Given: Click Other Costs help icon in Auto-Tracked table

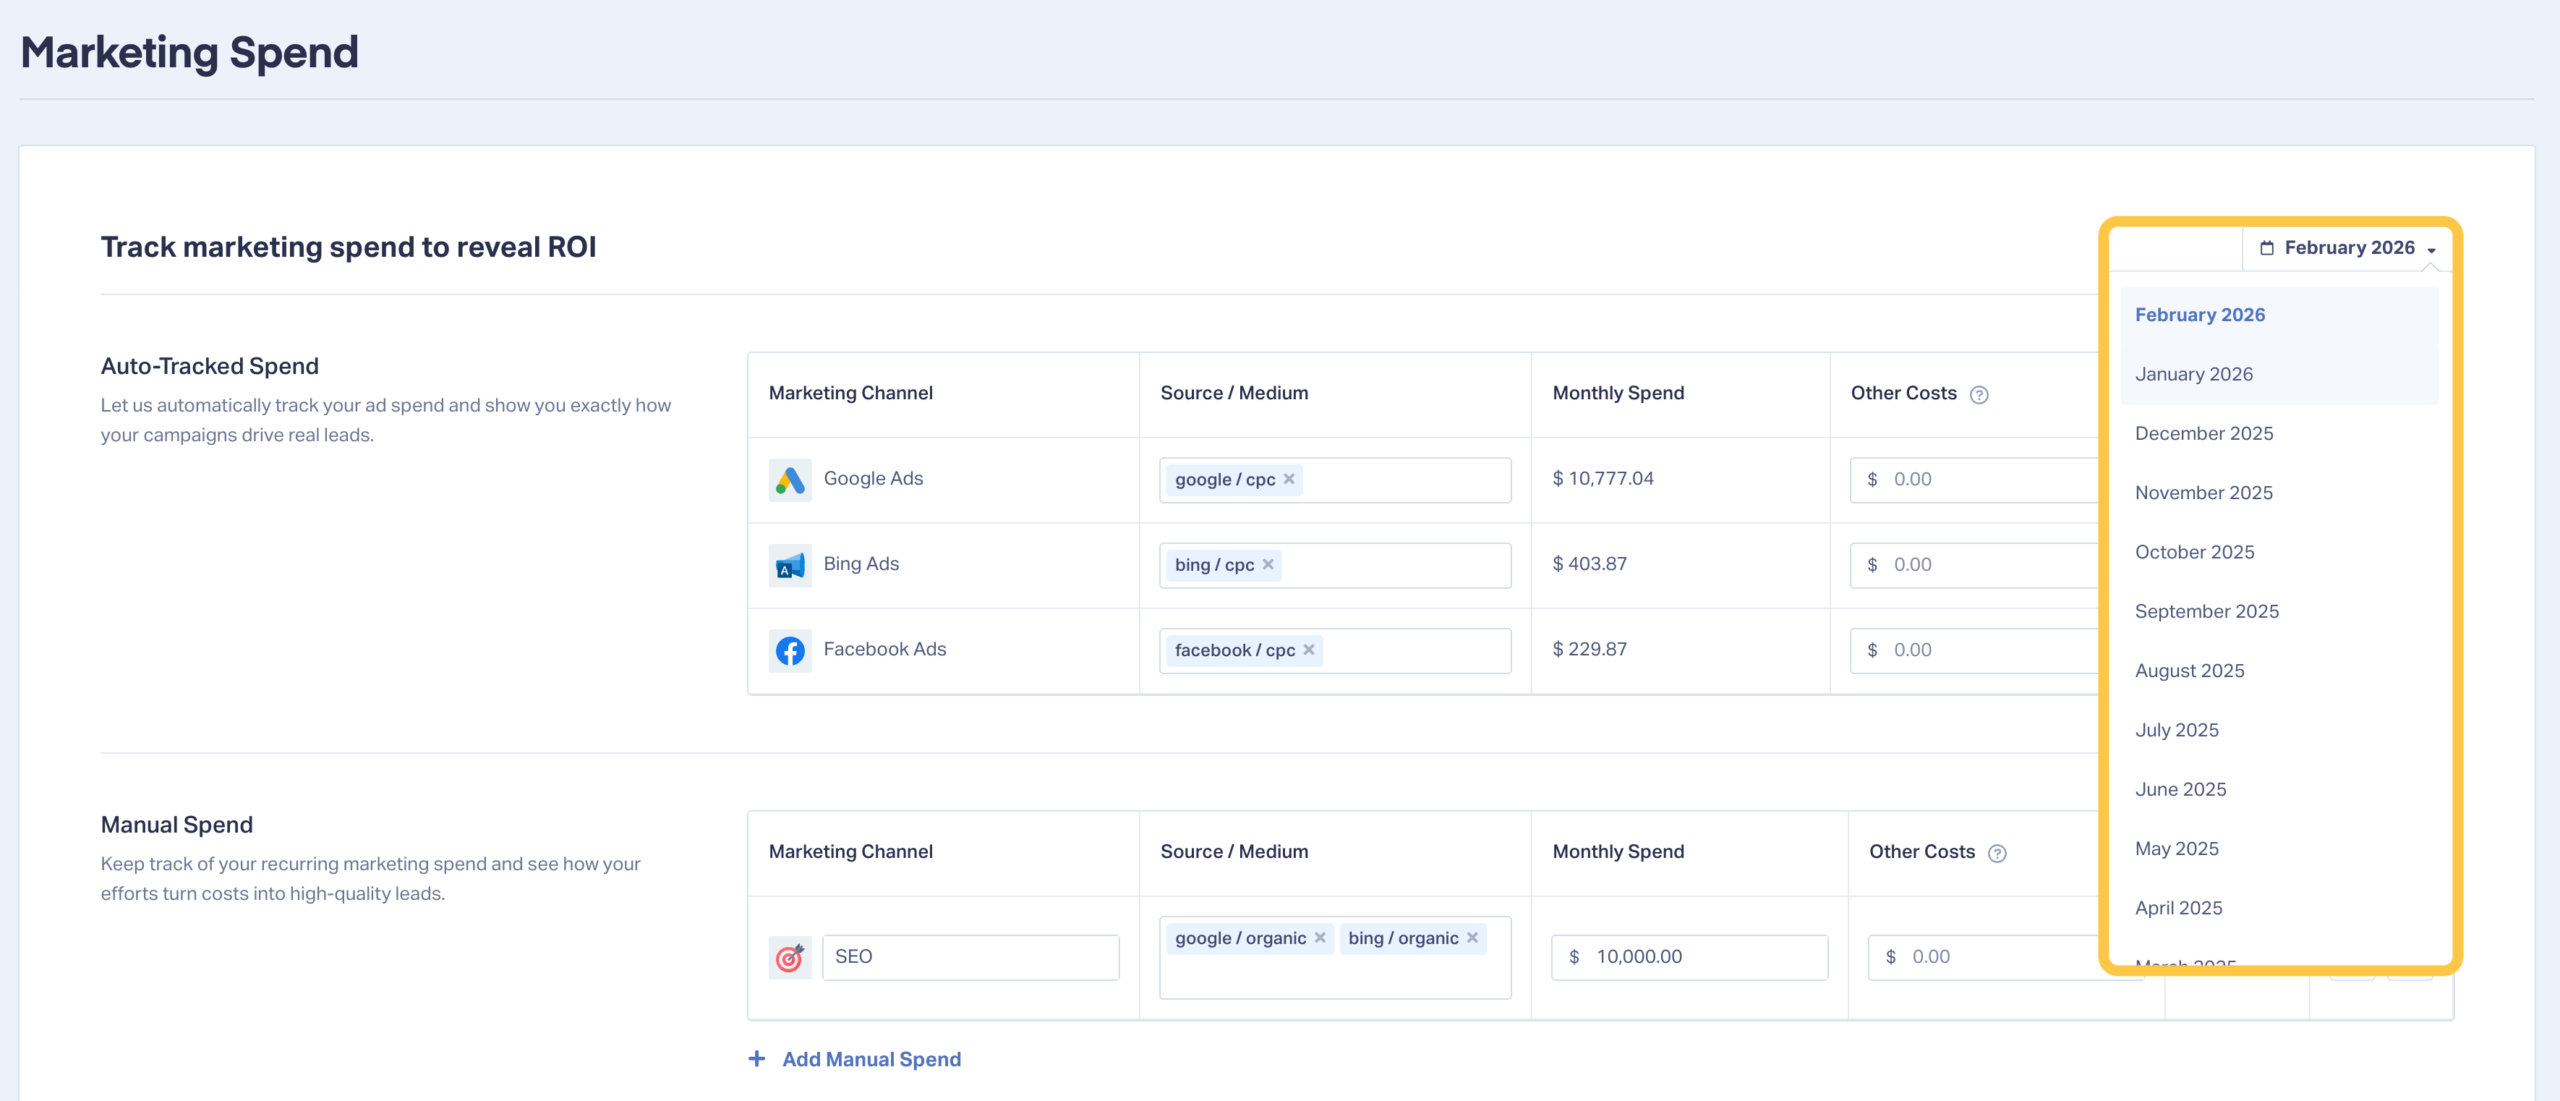Looking at the screenshot, I should pyautogui.click(x=1979, y=395).
